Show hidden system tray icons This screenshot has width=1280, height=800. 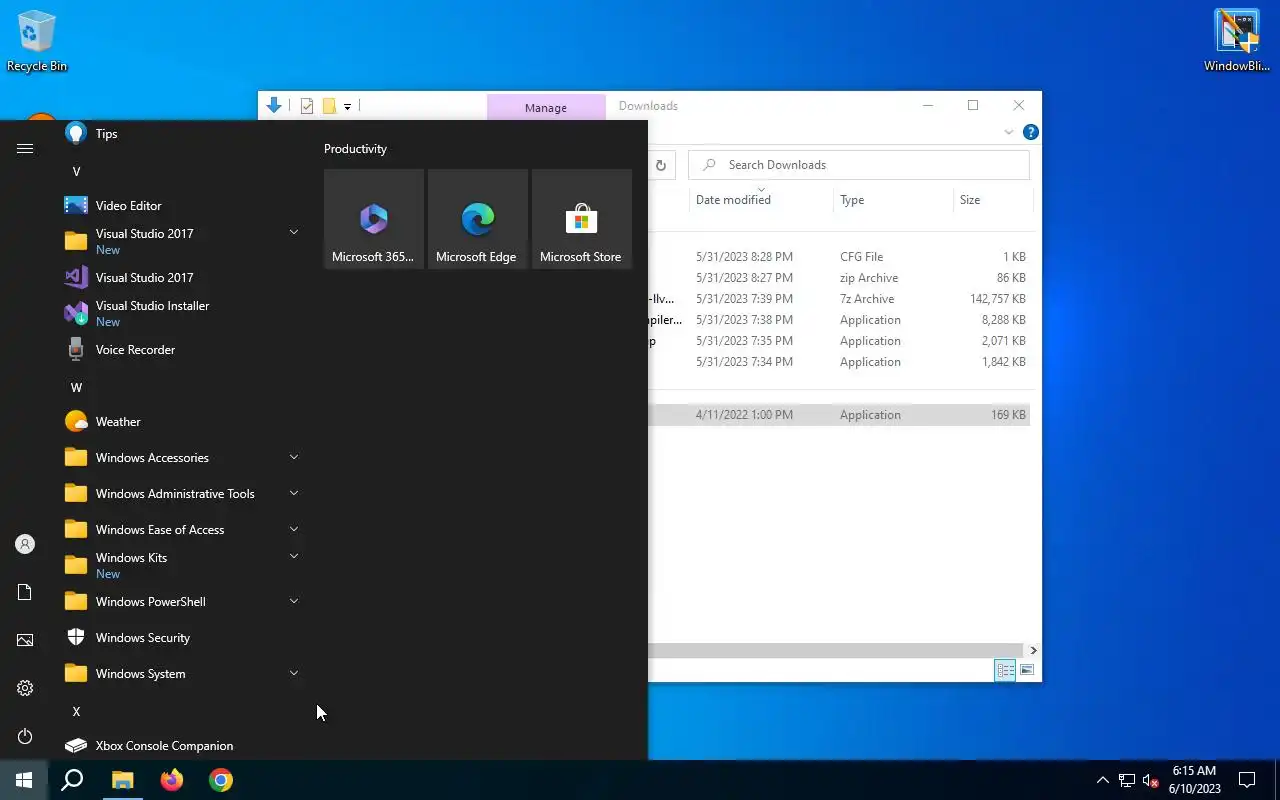pyautogui.click(x=1103, y=780)
